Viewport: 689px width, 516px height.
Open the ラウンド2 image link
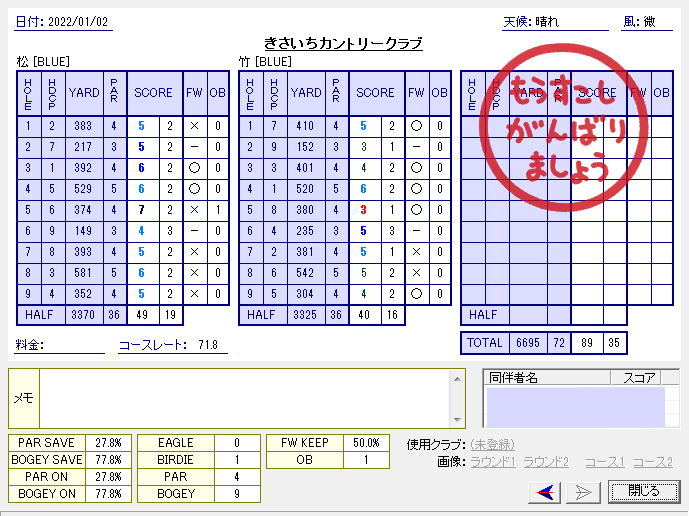point(546,462)
